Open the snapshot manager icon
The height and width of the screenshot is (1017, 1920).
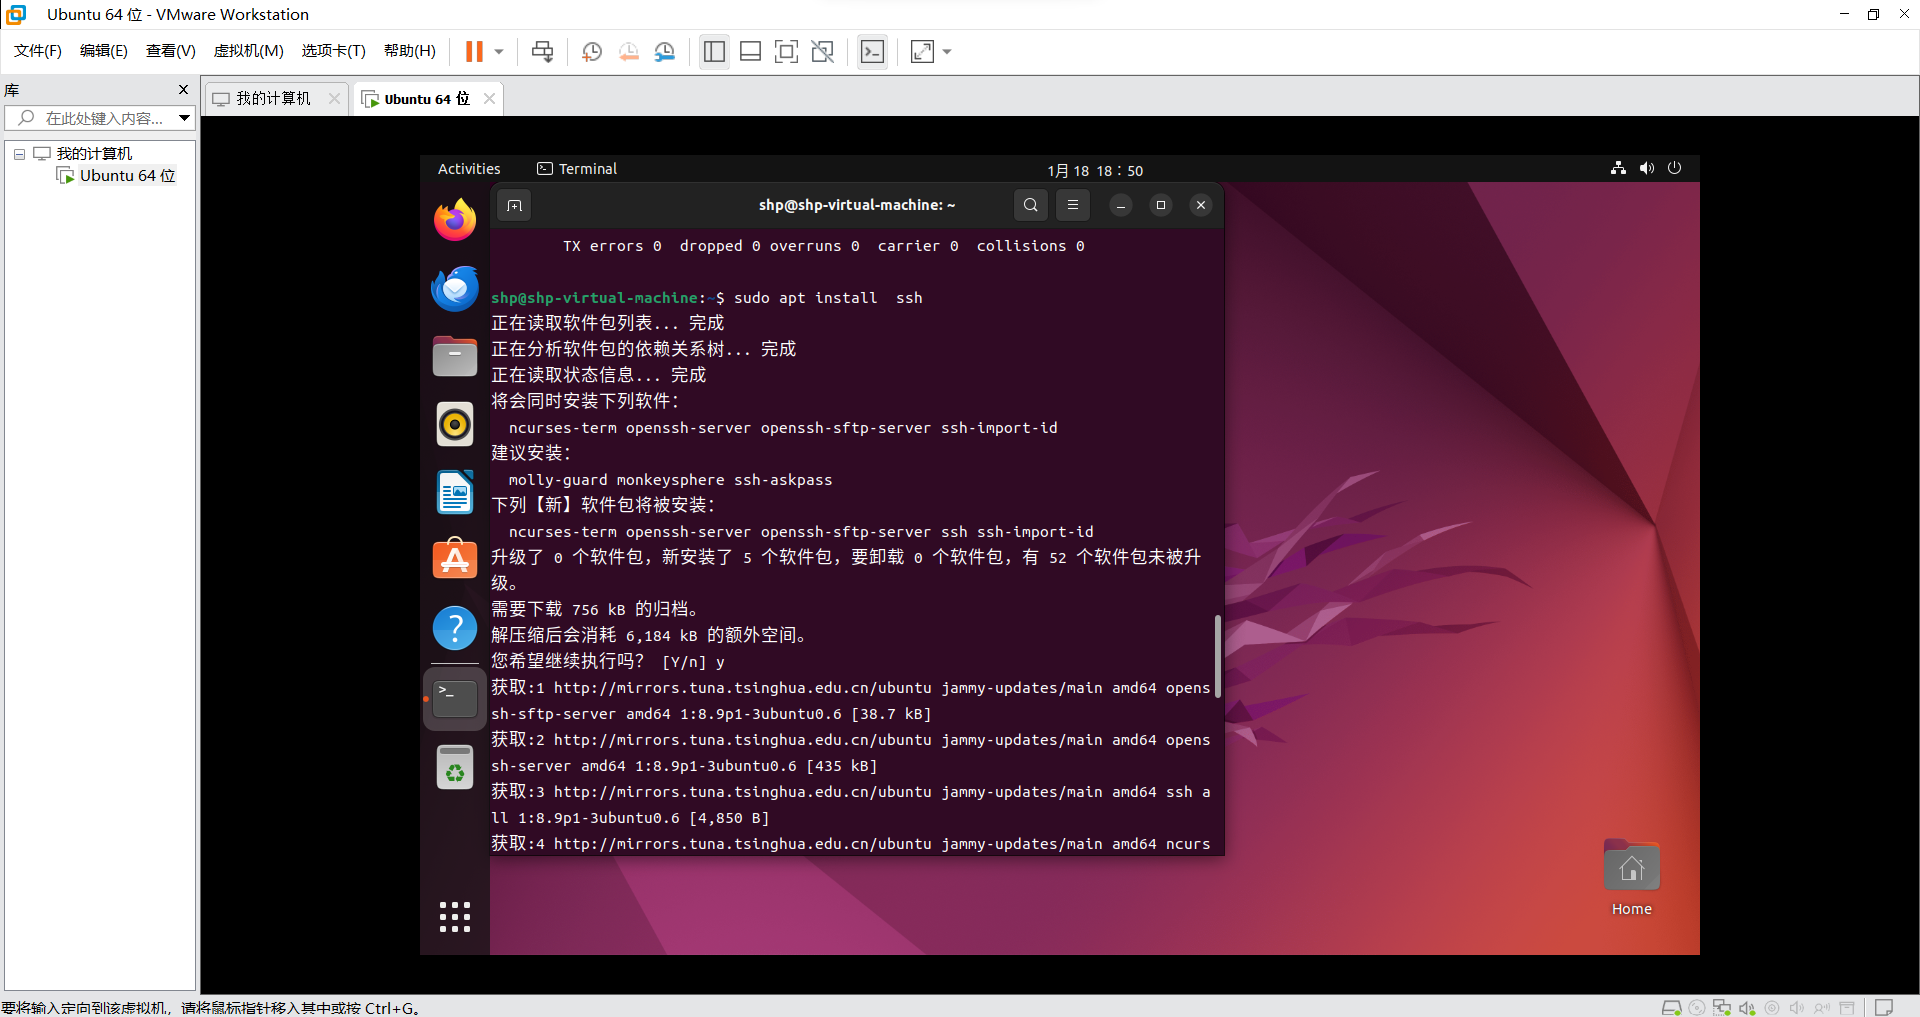pyautogui.click(x=665, y=51)
